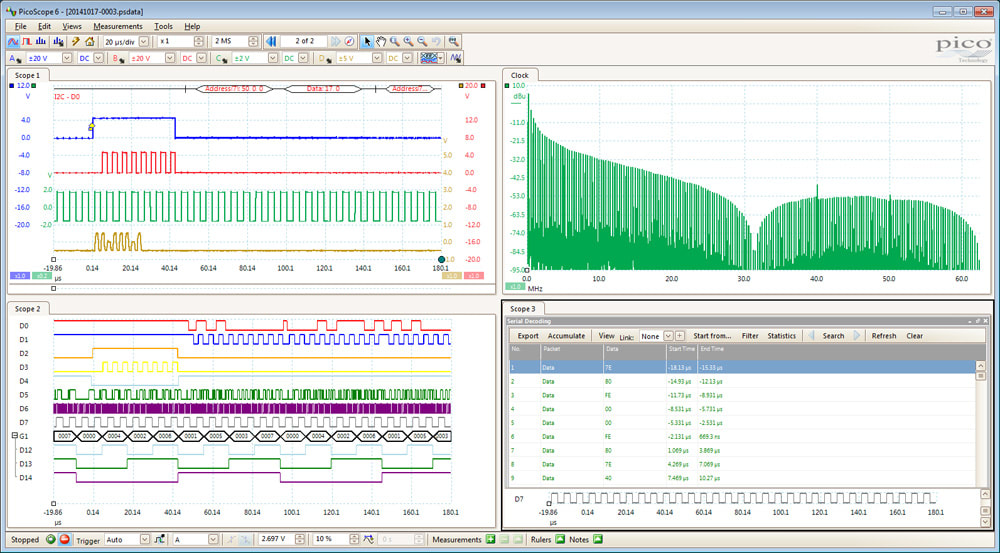The height and width of the screenshot is (553, 1000).
Task: Open the timebase 20 µs/div dropdown
Action: click(144, 41)
